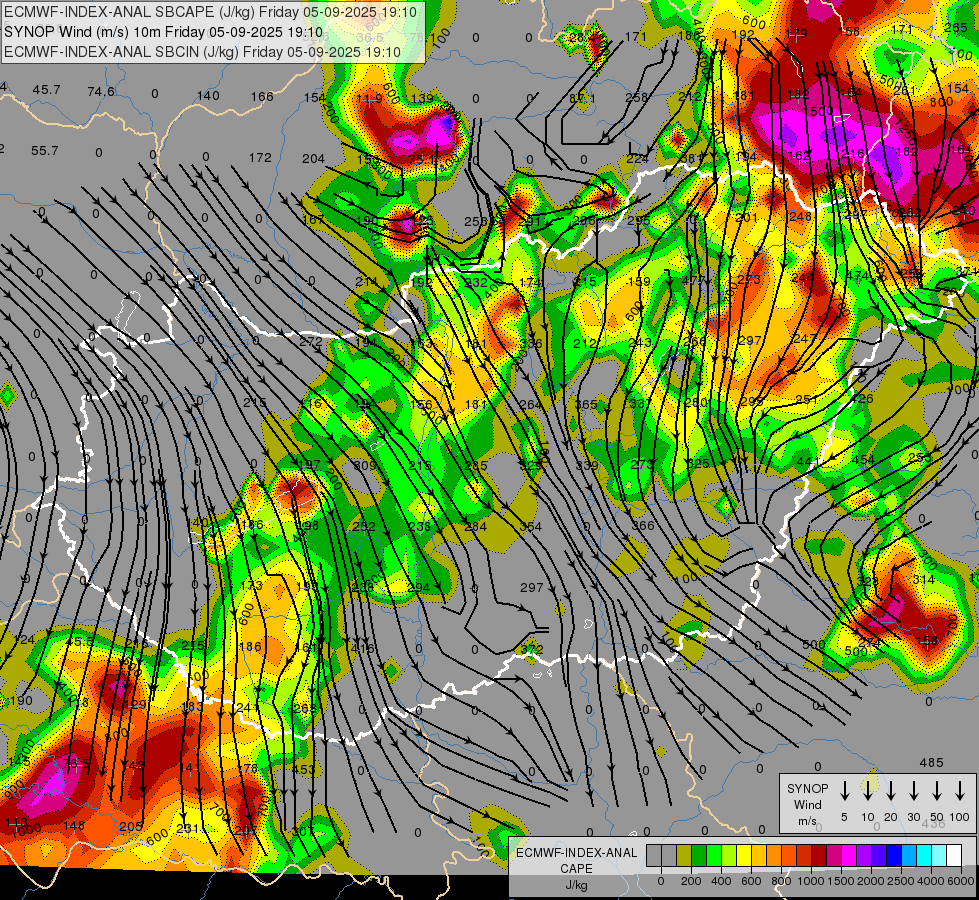Viewport: 979px width, 900px height.
Task: Click the '400' tick label on colorbar
Action: (721, 881)
